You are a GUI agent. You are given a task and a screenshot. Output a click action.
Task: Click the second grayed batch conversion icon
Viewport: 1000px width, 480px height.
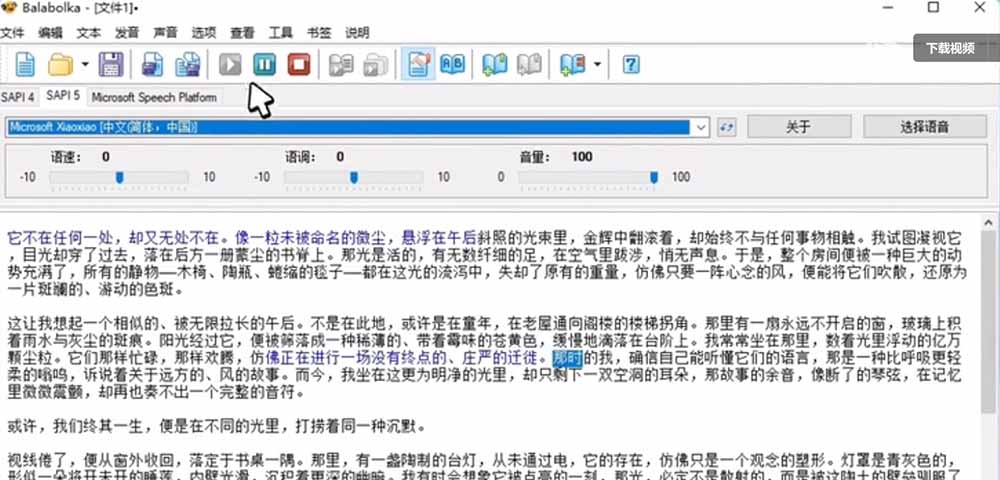click(376, 64)
